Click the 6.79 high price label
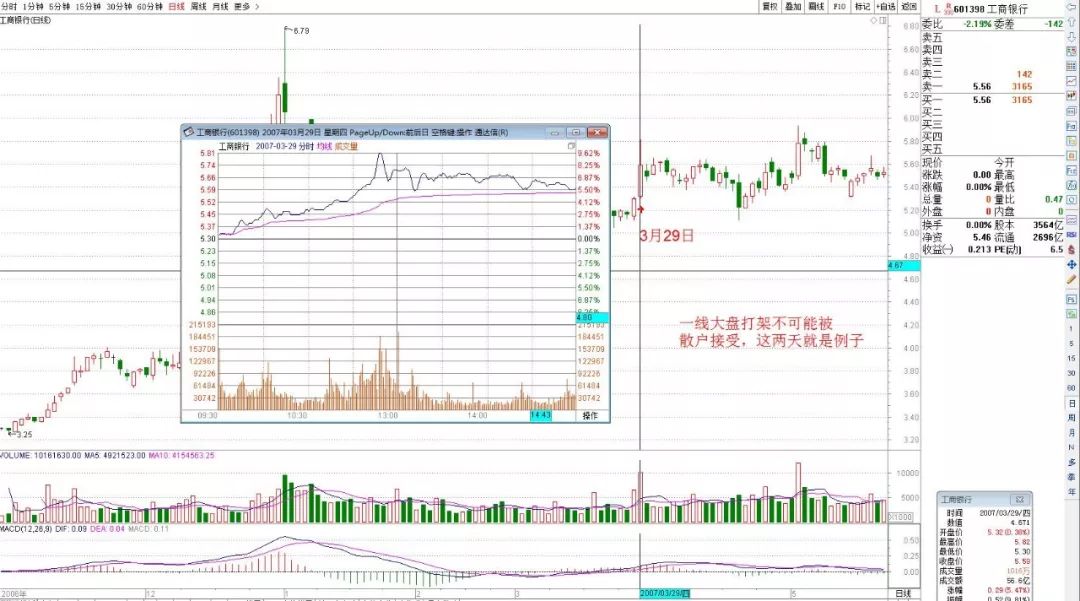This screenshot has width=1080, height=601. click(301, 31)
